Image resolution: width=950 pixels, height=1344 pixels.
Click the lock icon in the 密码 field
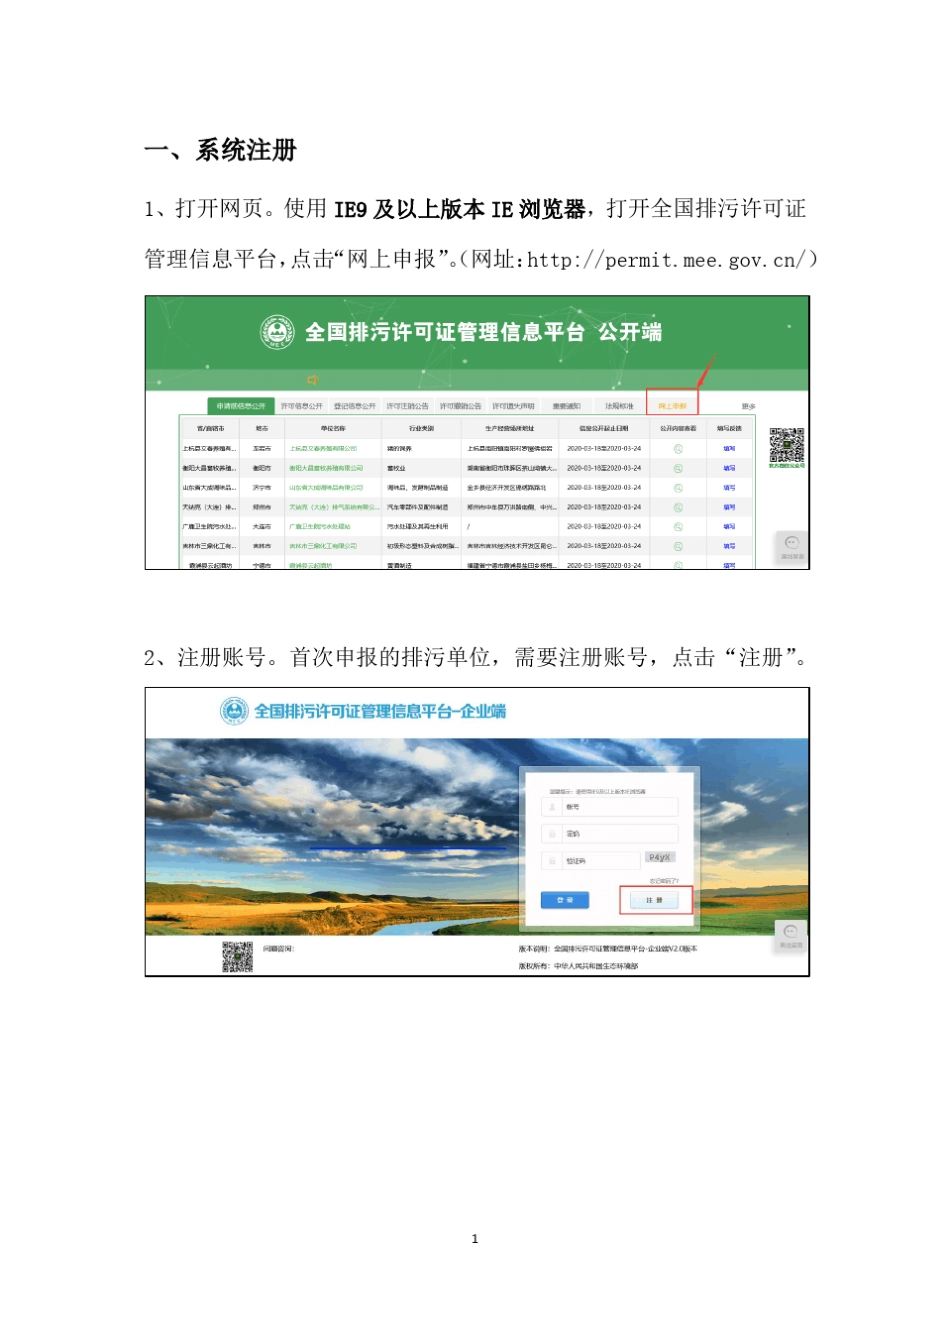(x=552, y=834)
